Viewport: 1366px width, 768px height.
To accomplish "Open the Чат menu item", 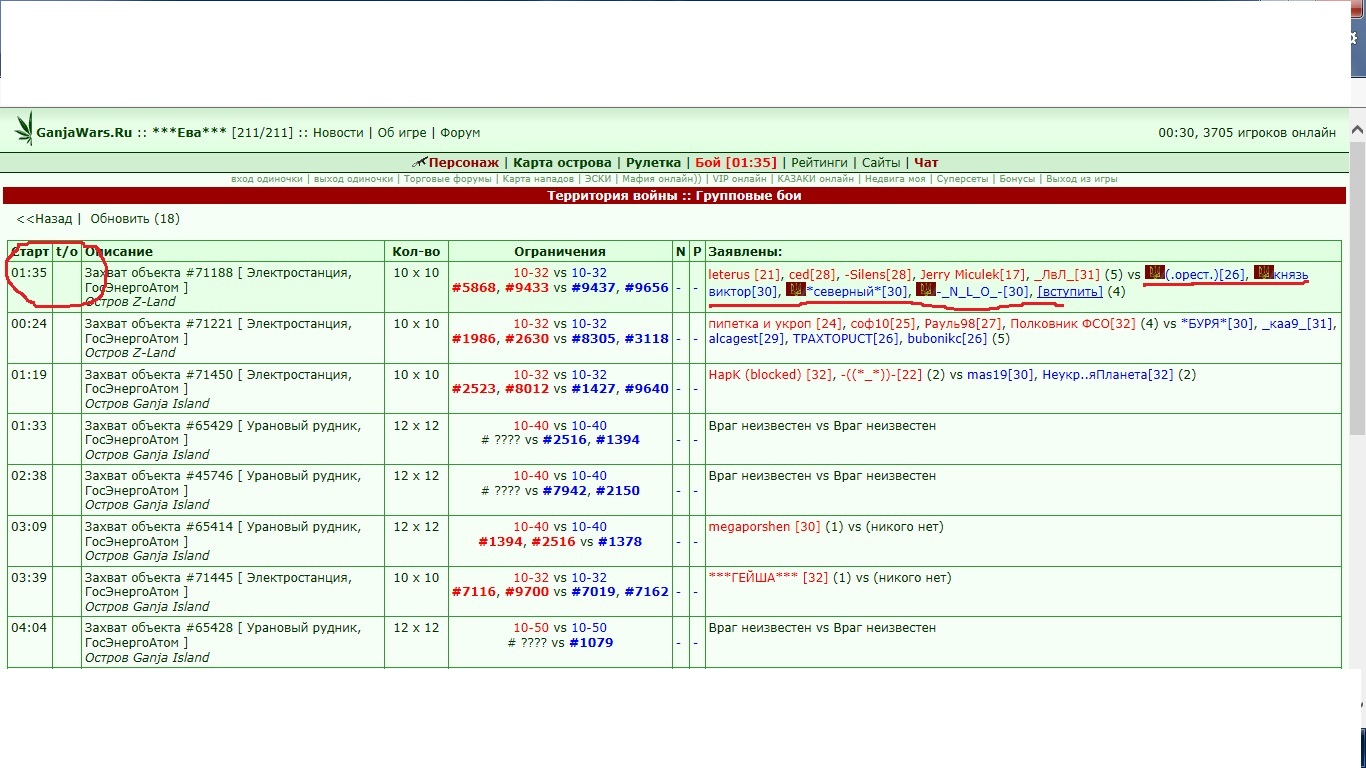I will click(926, 162).
